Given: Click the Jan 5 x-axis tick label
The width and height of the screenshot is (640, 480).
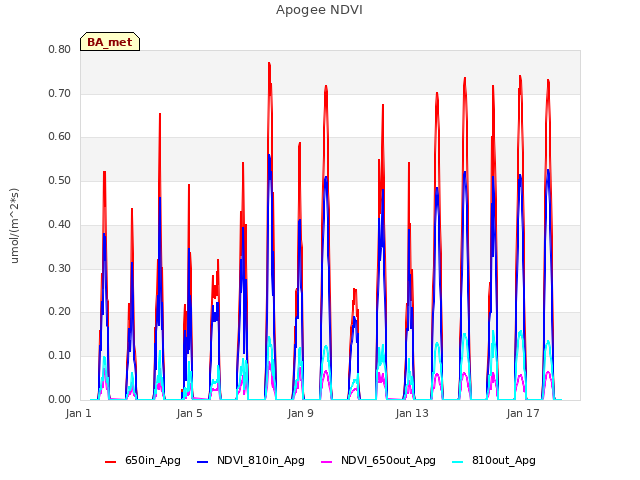Looking at the screenshot, I should point(189,413).
